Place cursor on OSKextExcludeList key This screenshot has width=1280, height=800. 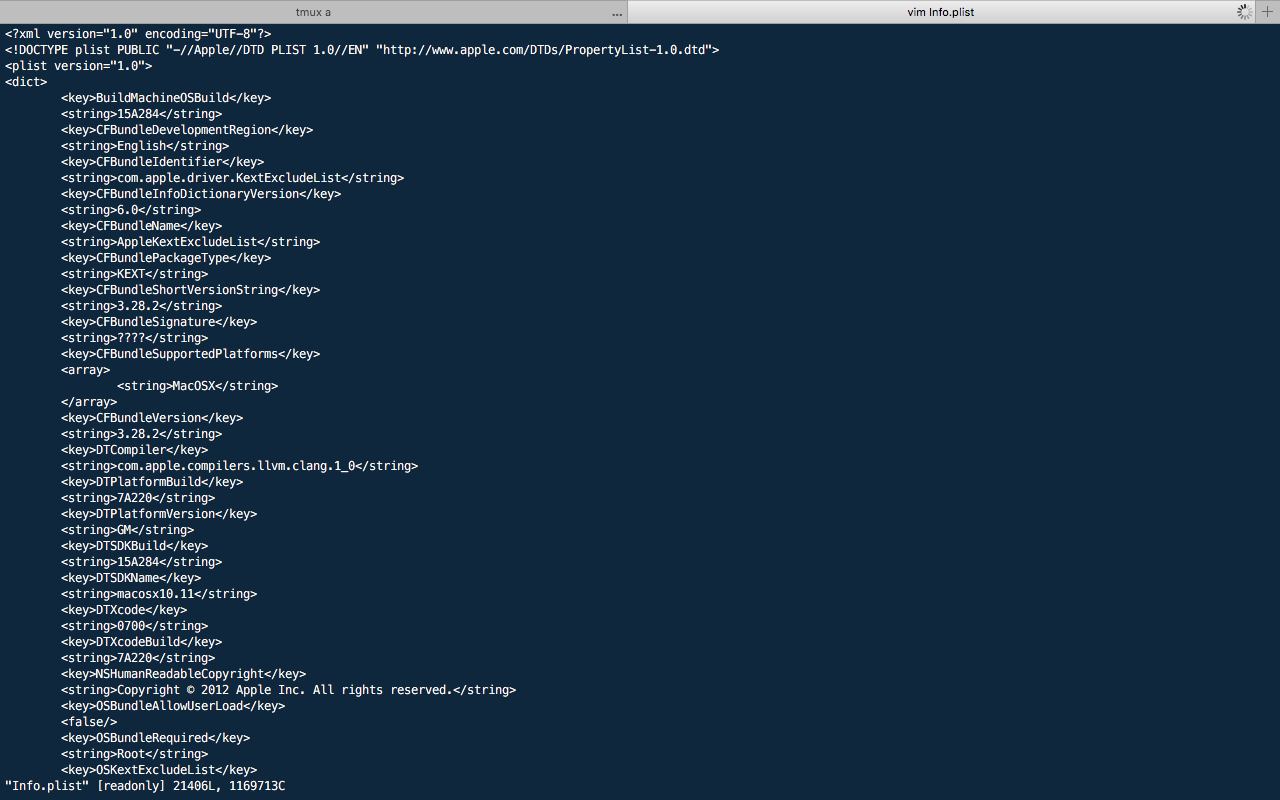(159, 770)
